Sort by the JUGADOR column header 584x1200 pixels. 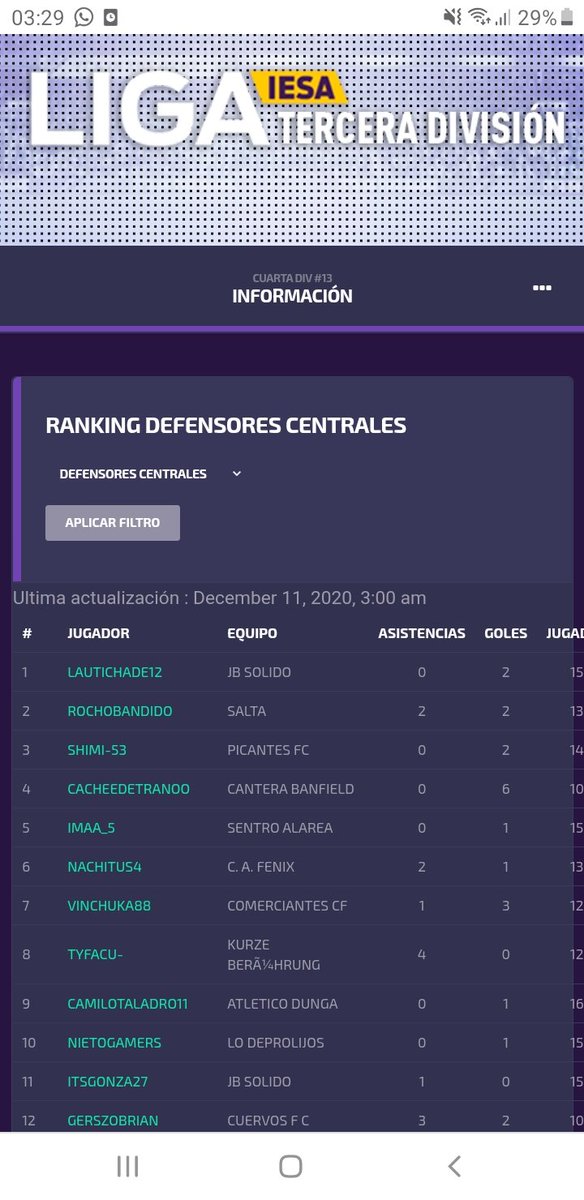[98, 633]
